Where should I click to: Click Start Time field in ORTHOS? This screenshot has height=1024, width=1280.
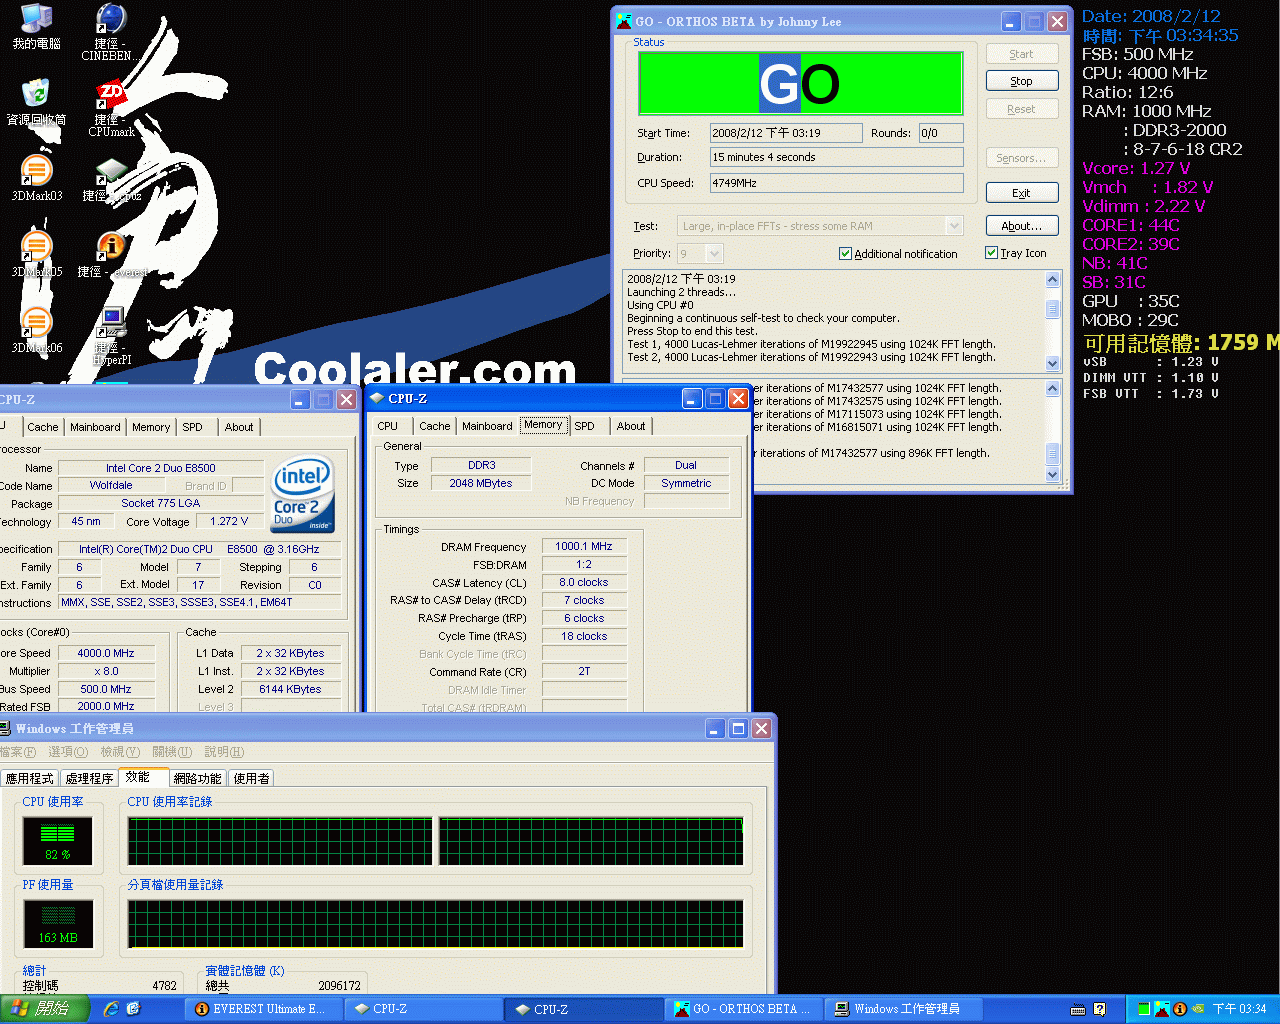[x=786, y=133]
